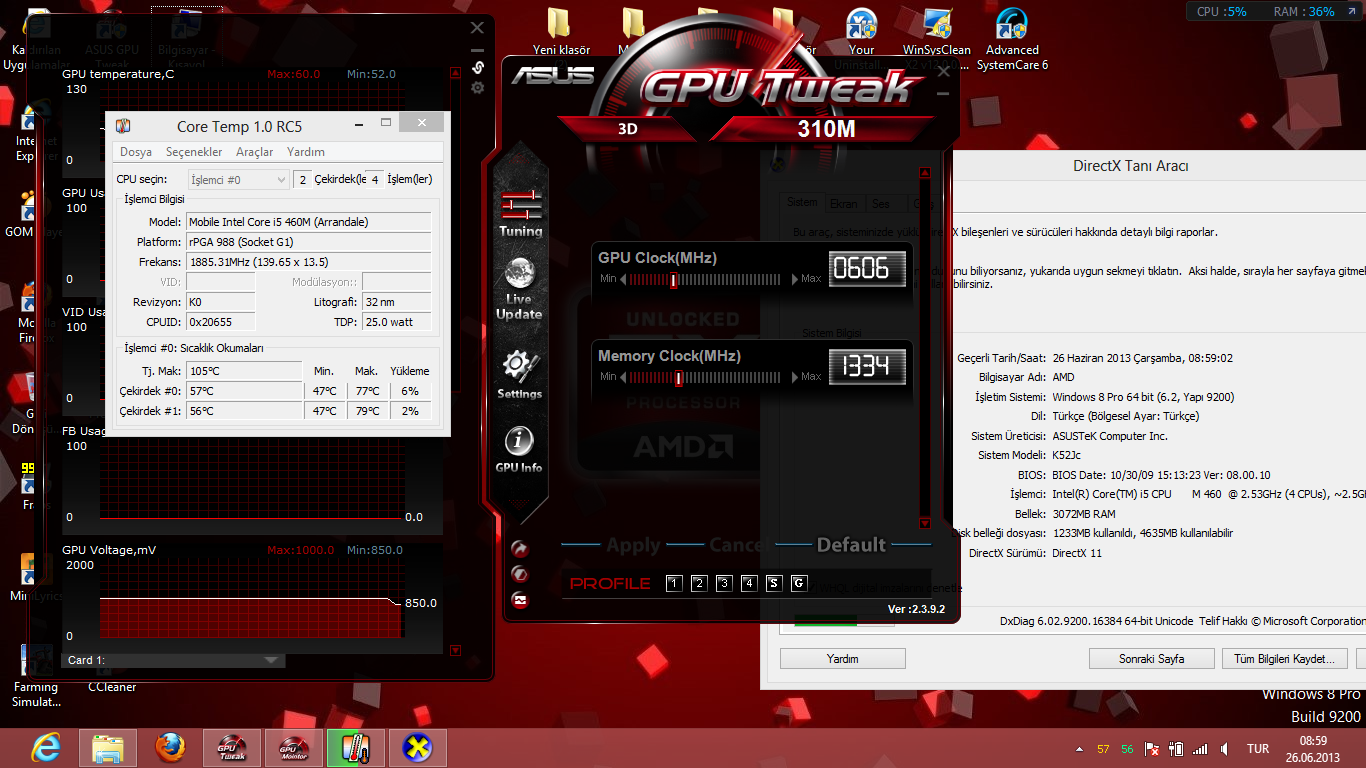1366x768 pixels.
Task: Launch Internet Explorer from the taskbar
Action: pyautogui.click(x=46, y=747)
